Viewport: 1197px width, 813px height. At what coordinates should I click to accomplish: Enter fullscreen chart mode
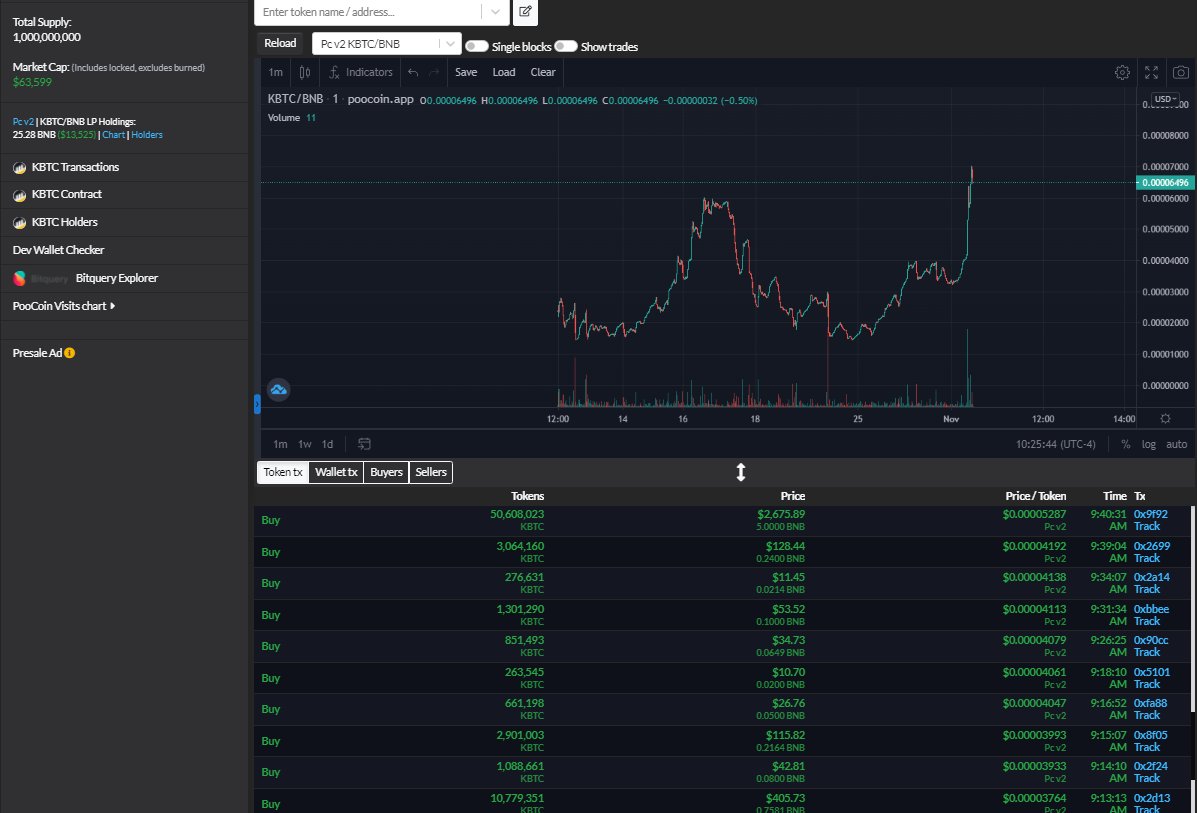[x=1151, y=73]
